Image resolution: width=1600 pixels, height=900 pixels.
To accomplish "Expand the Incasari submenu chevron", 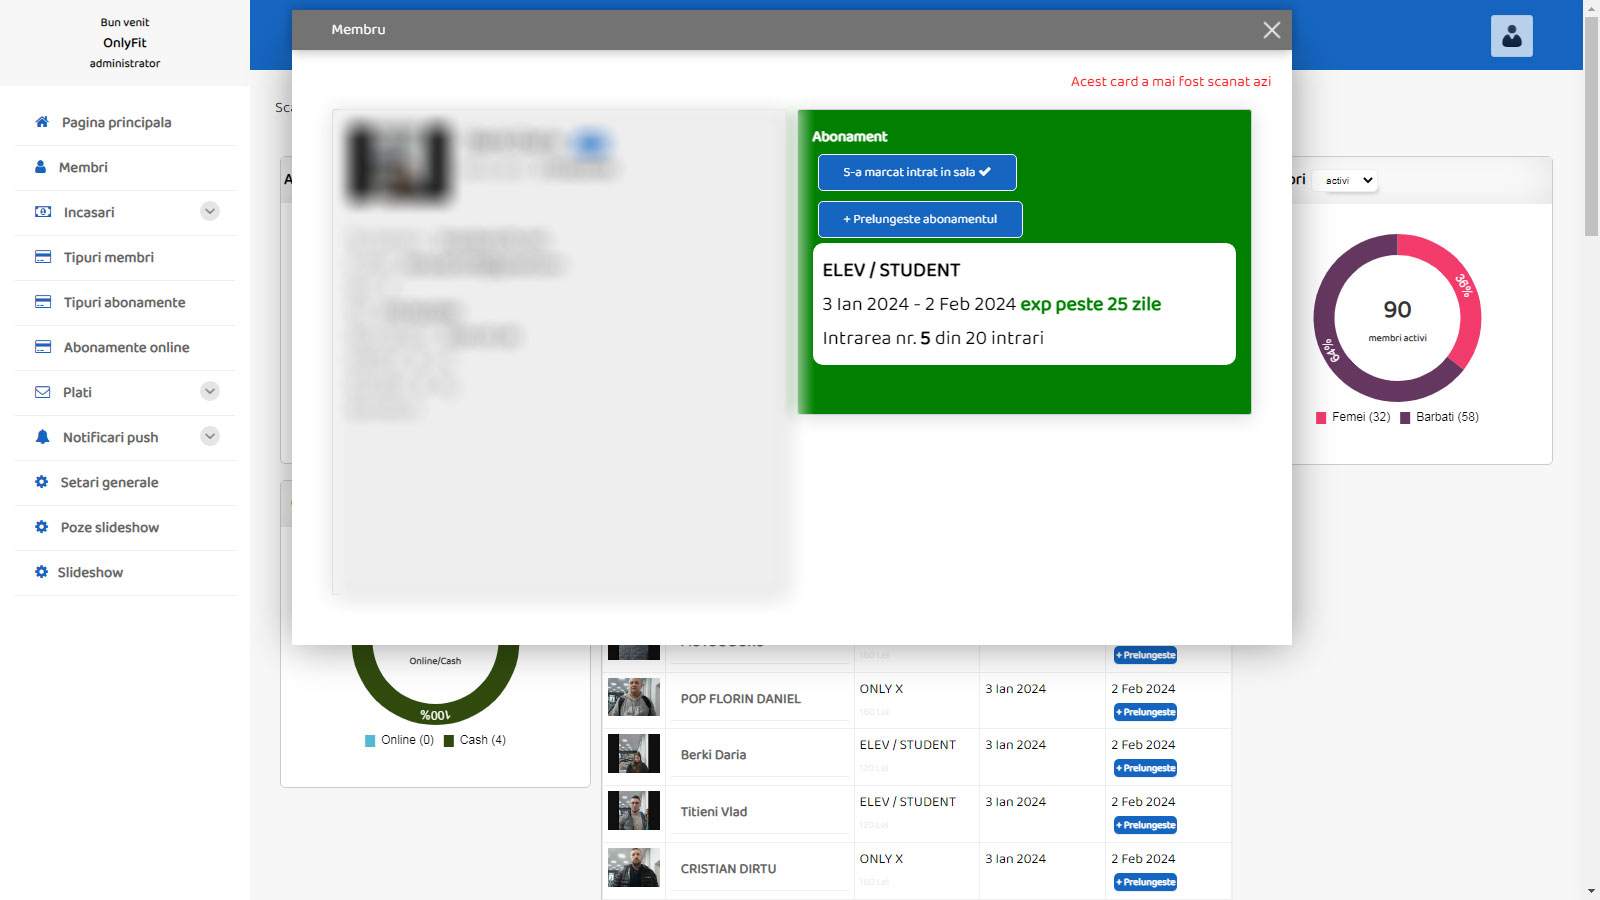I will (x=210, y=211).
